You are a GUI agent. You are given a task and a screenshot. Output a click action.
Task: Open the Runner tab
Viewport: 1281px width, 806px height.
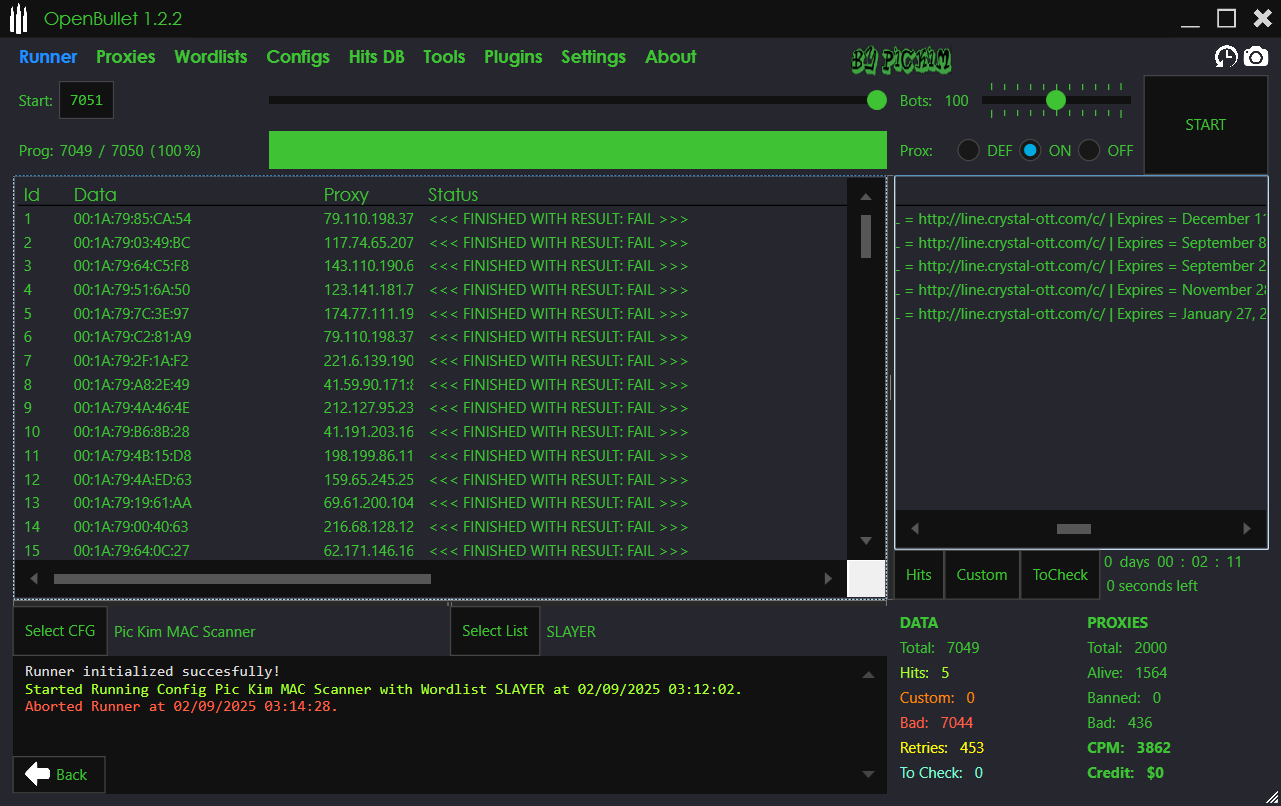48,57
